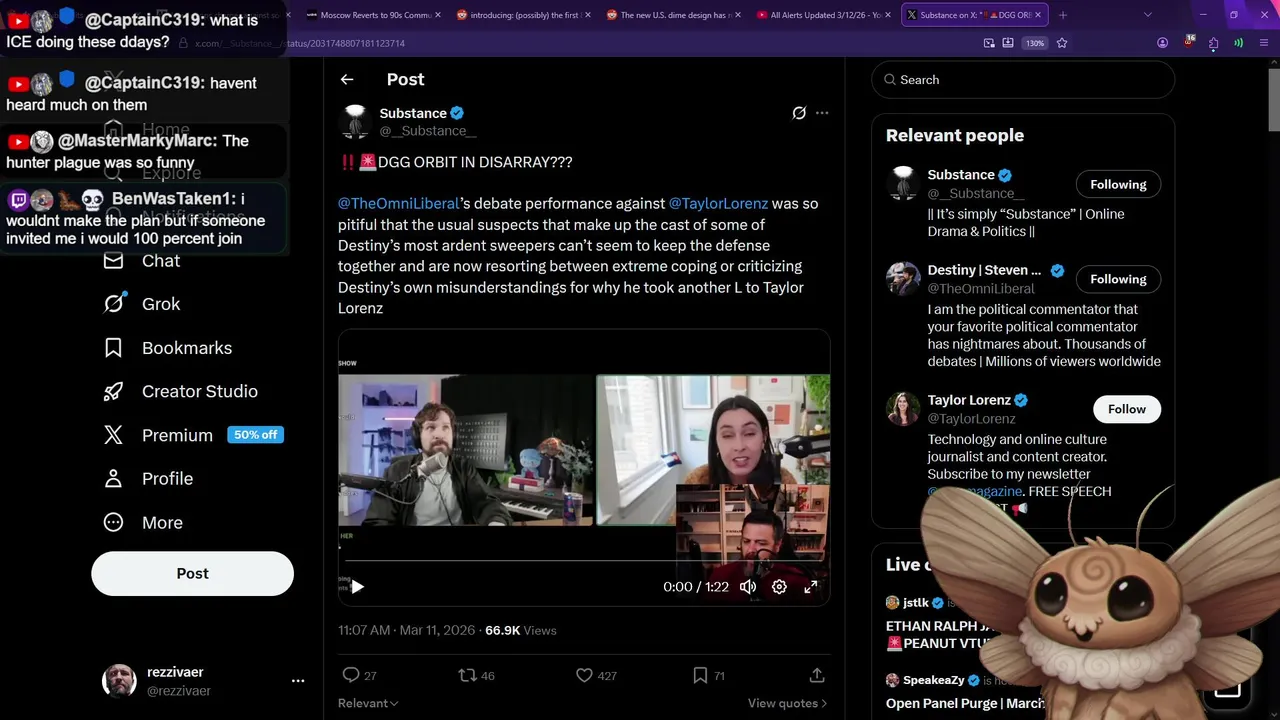Toggle Following for Substance in Relevant people
This screenshot has width=1280, height=720.
pos(1118,184)
